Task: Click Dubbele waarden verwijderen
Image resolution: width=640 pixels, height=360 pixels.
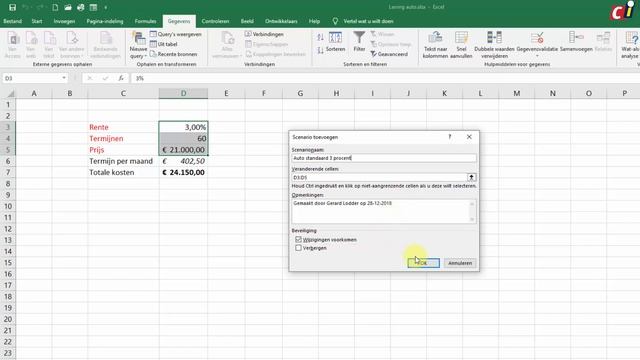Action: pos(494,45)
